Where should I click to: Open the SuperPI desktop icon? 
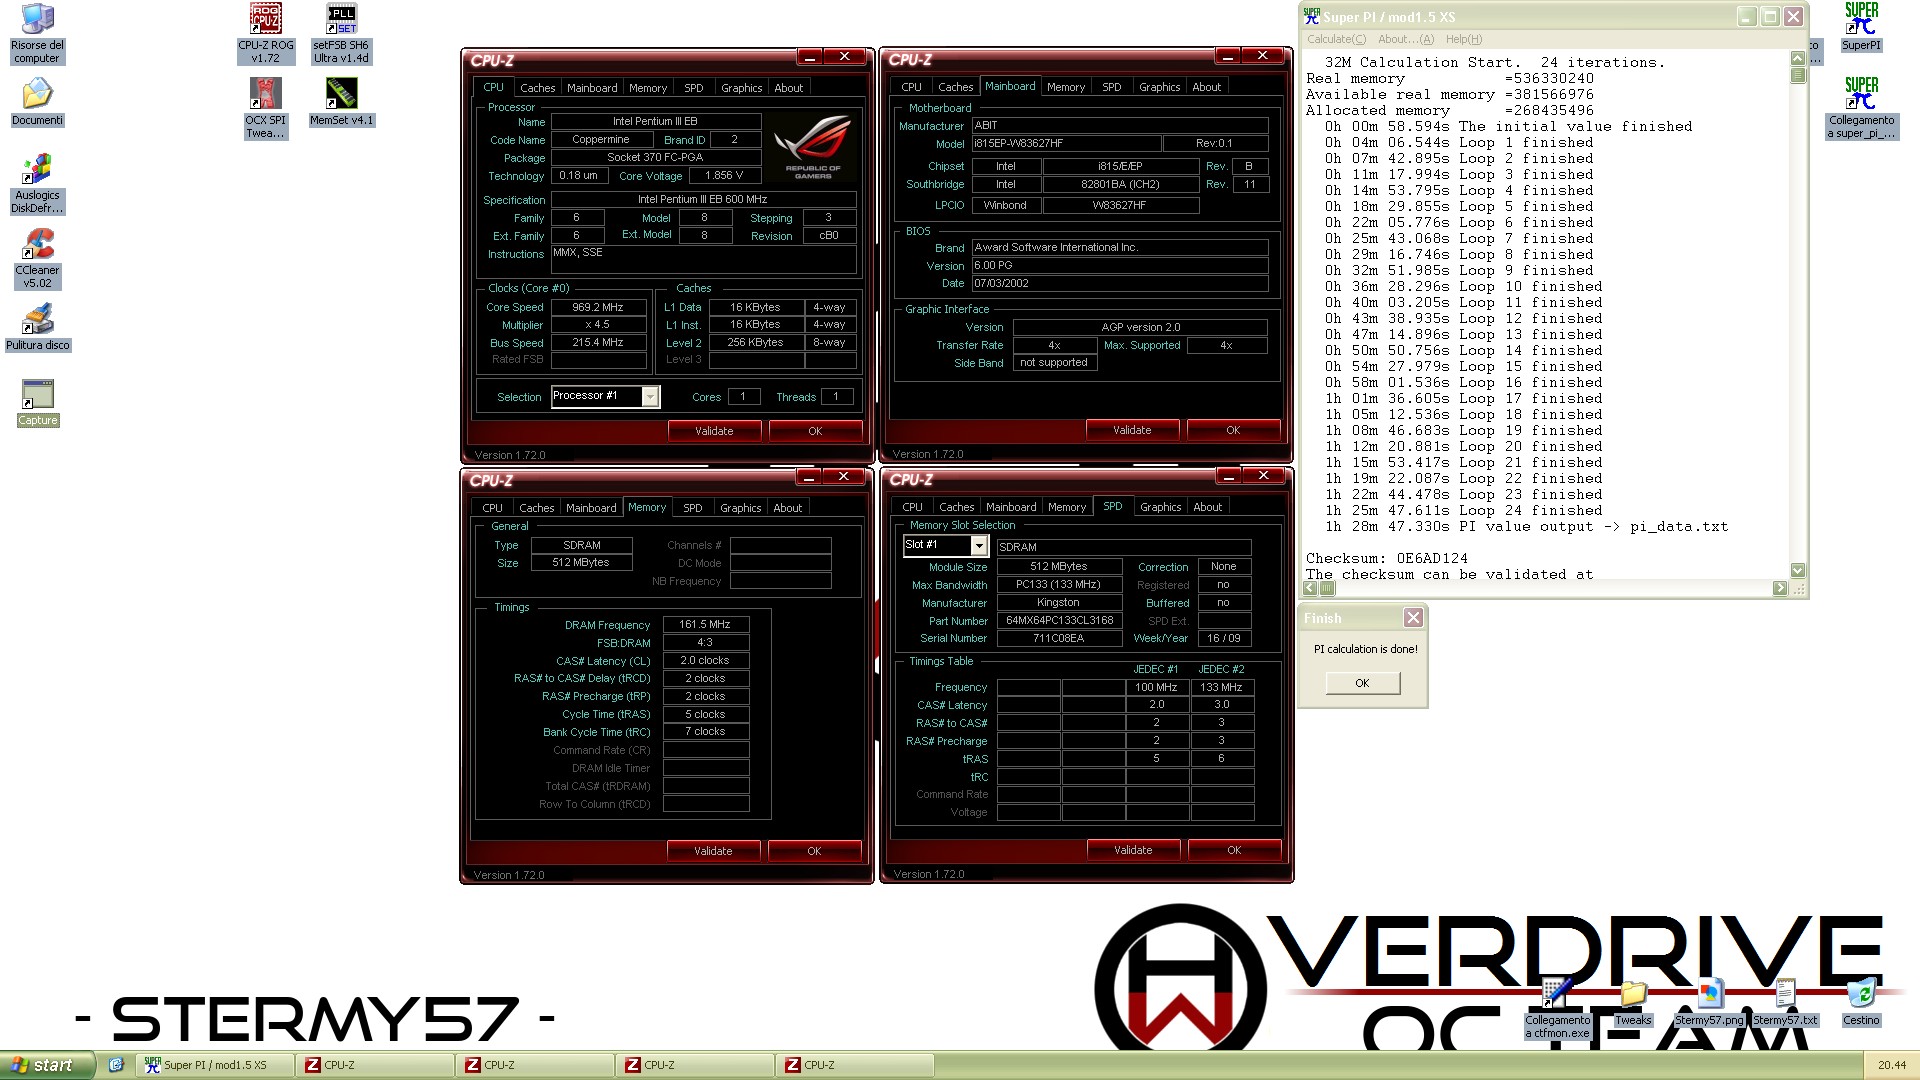(1861, 27)
